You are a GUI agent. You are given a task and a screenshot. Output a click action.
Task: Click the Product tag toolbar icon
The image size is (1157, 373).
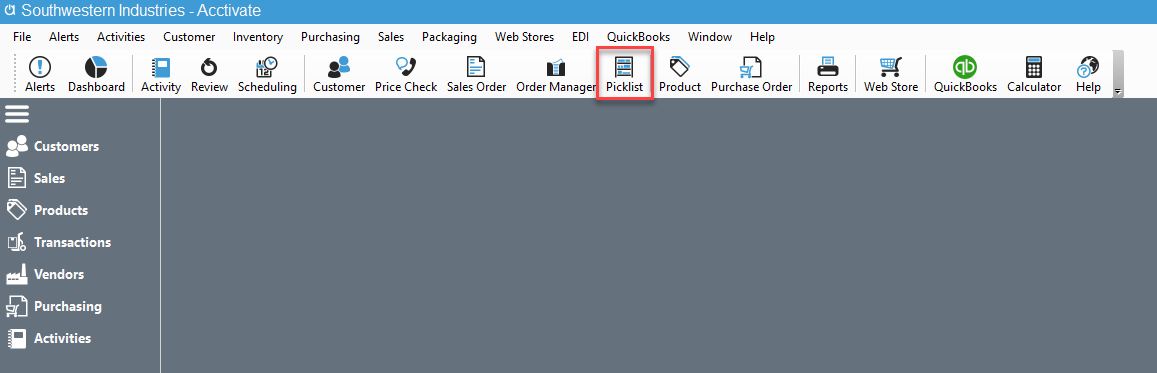(680, 74)
